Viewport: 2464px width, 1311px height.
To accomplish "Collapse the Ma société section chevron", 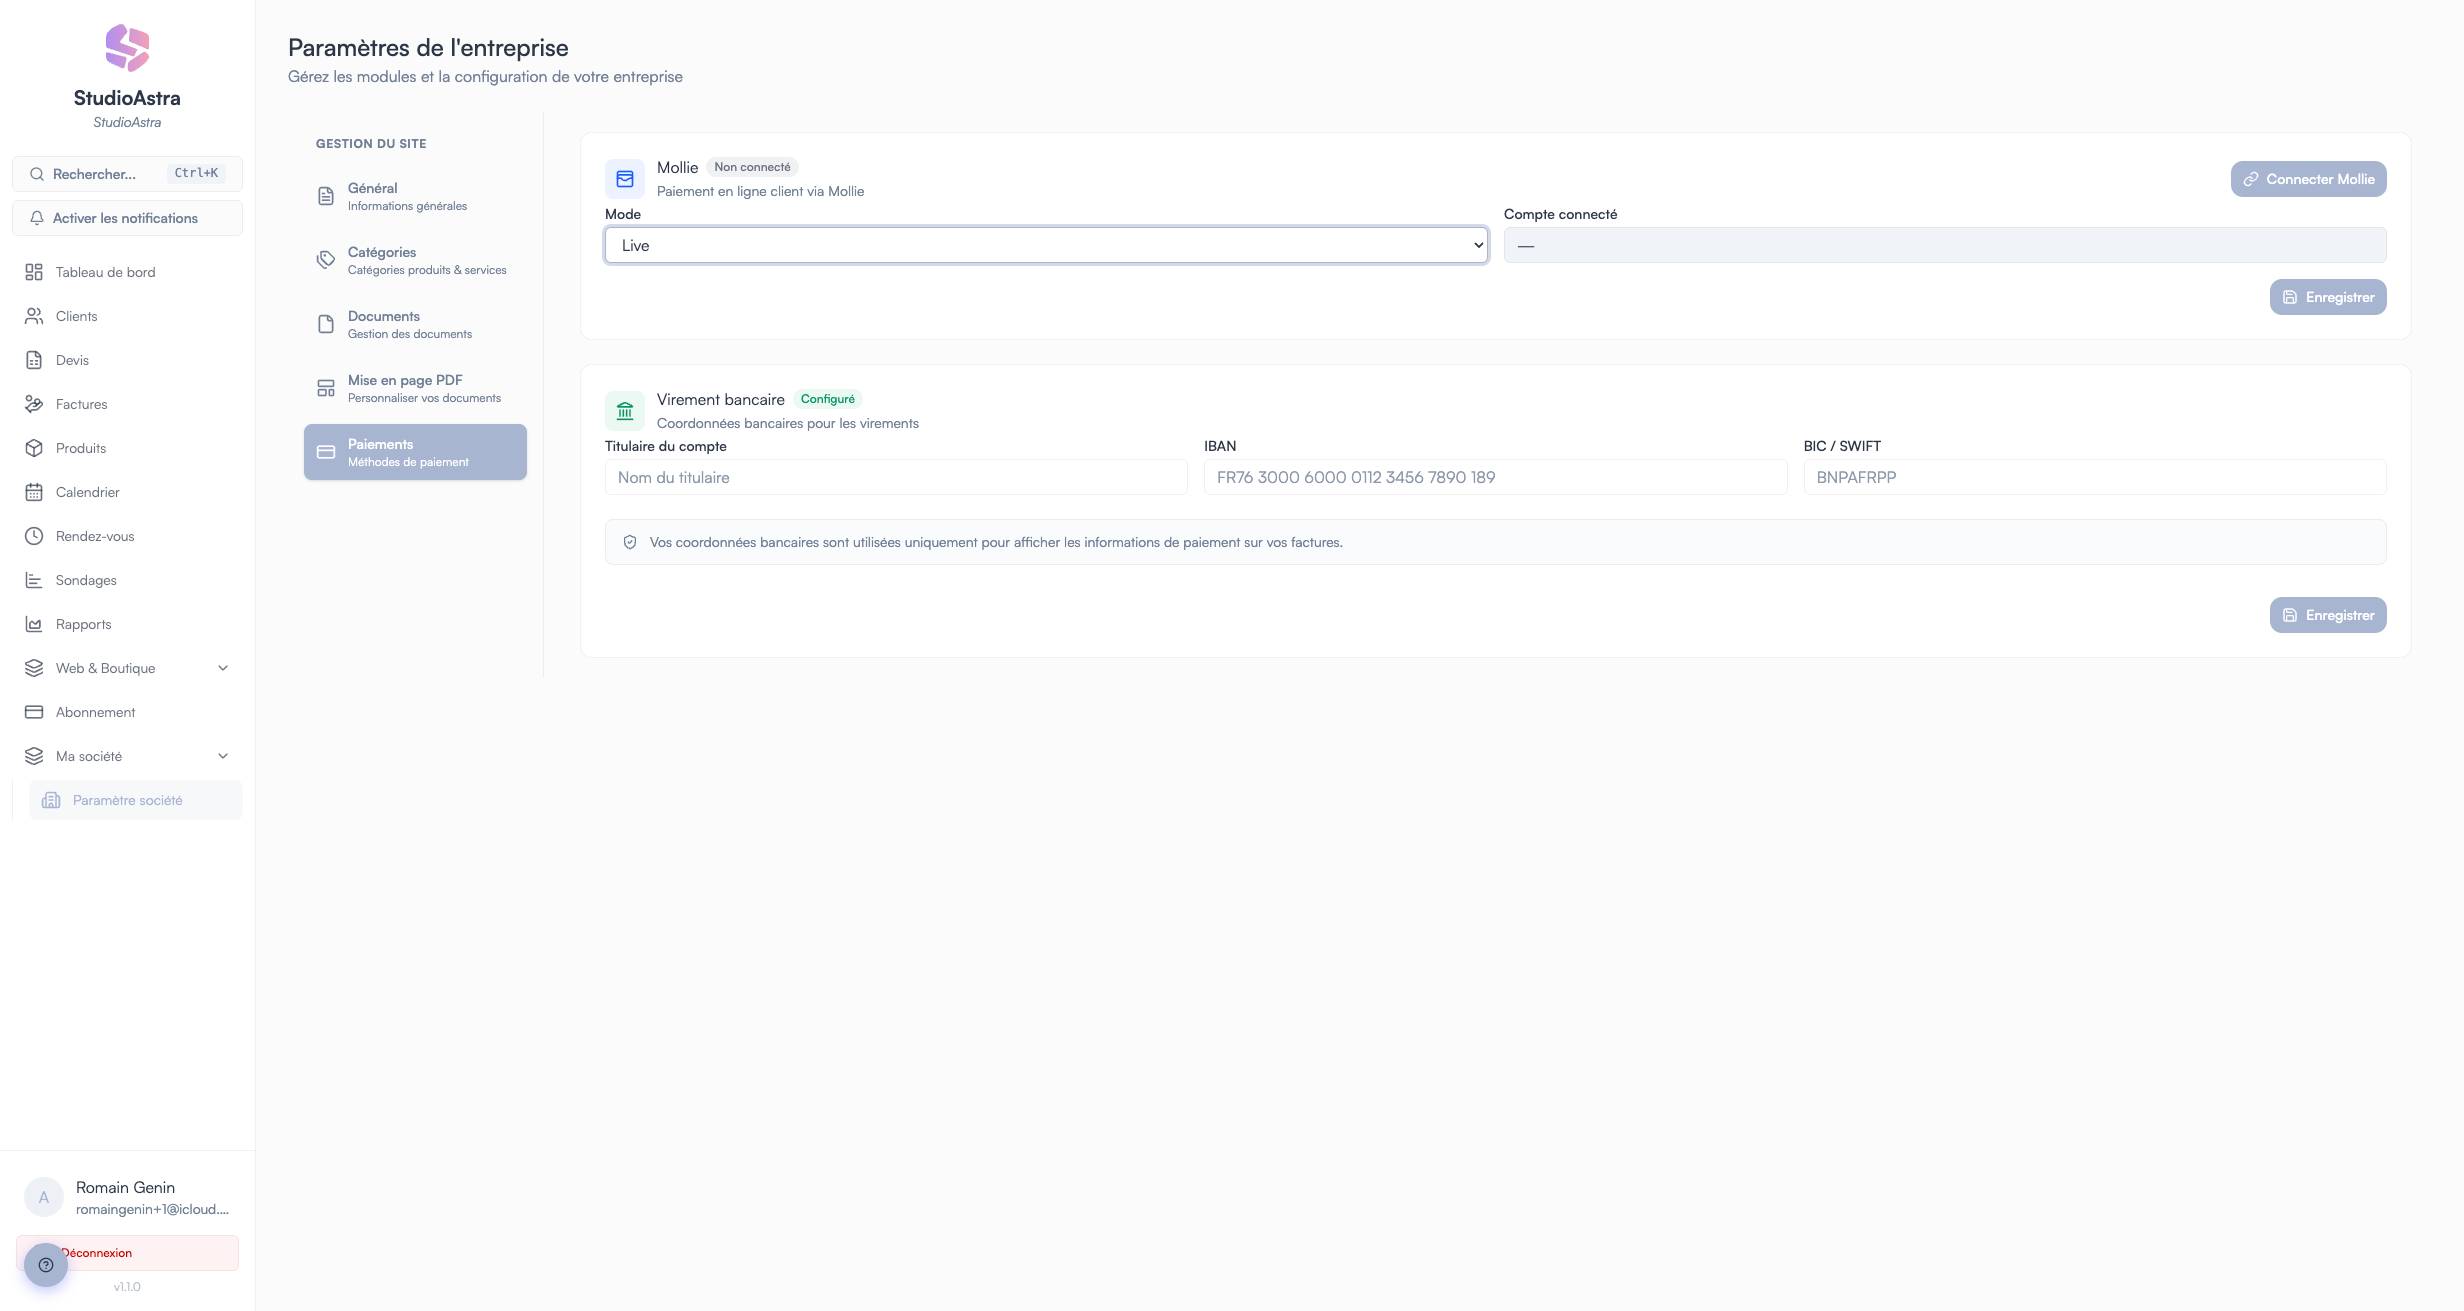I will click(x=223, y=756).
